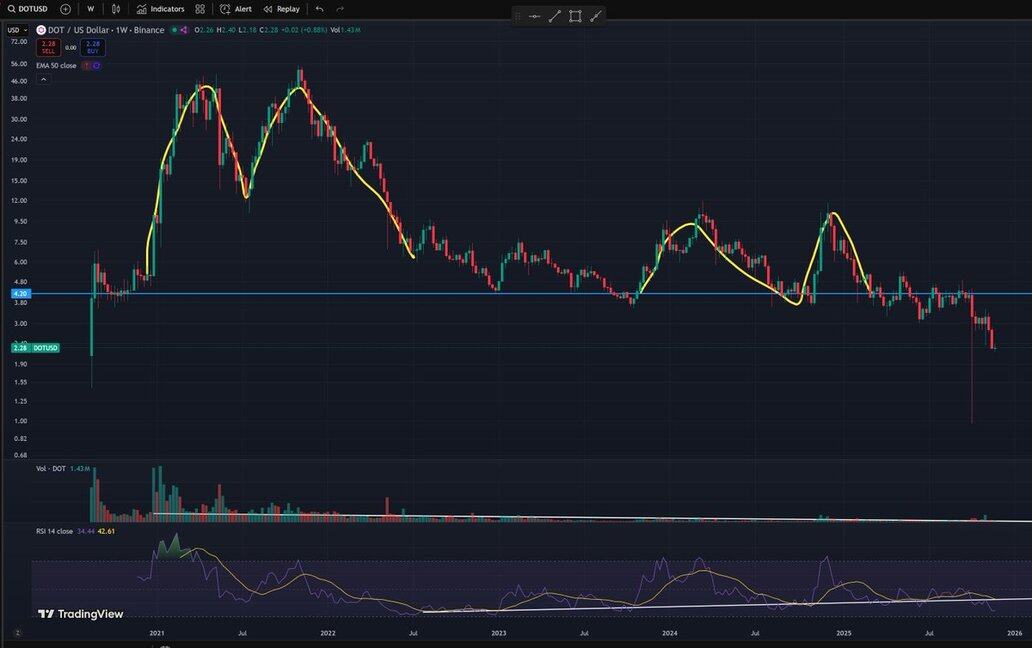Select the brush drawing tool
This screenshot has height=648, width=1032.
596,16
